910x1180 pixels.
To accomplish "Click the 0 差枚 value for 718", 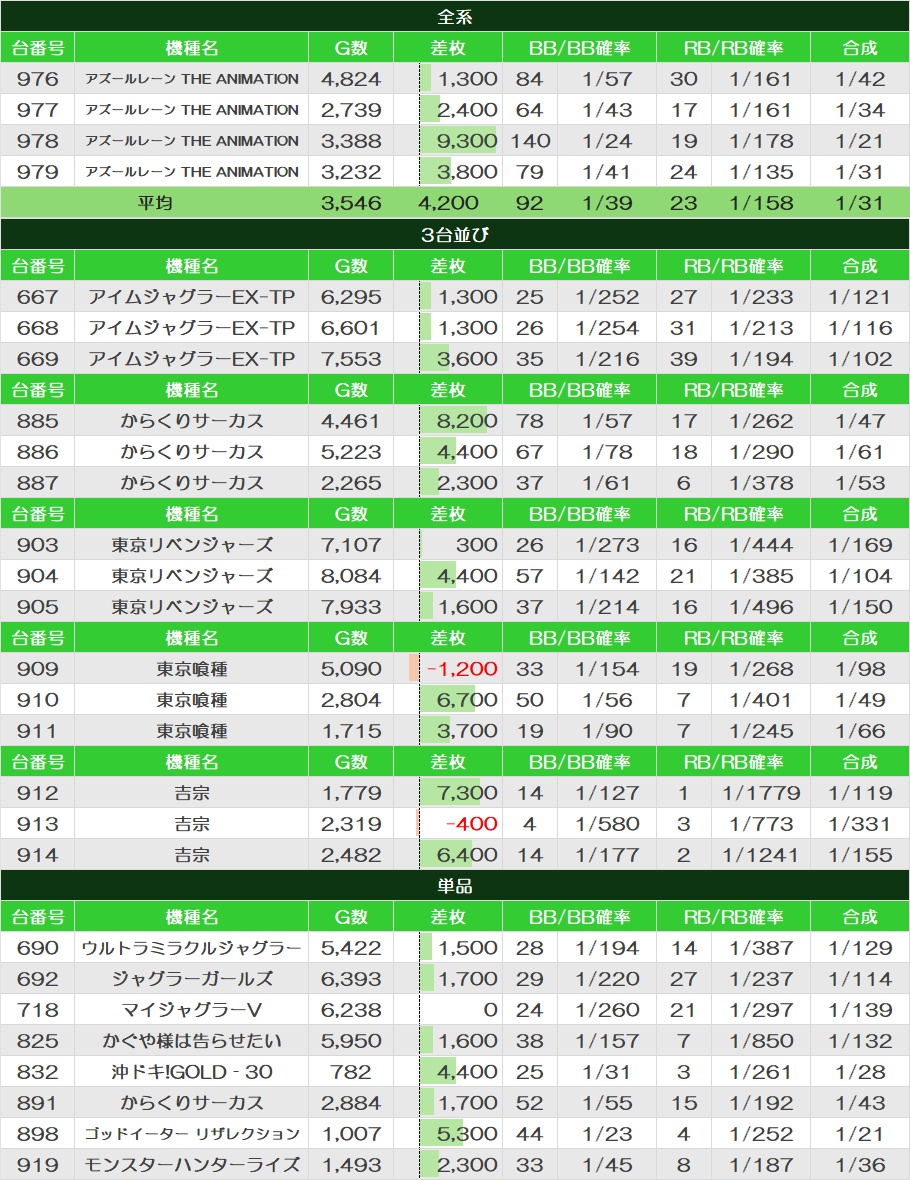I will 490,1010.
